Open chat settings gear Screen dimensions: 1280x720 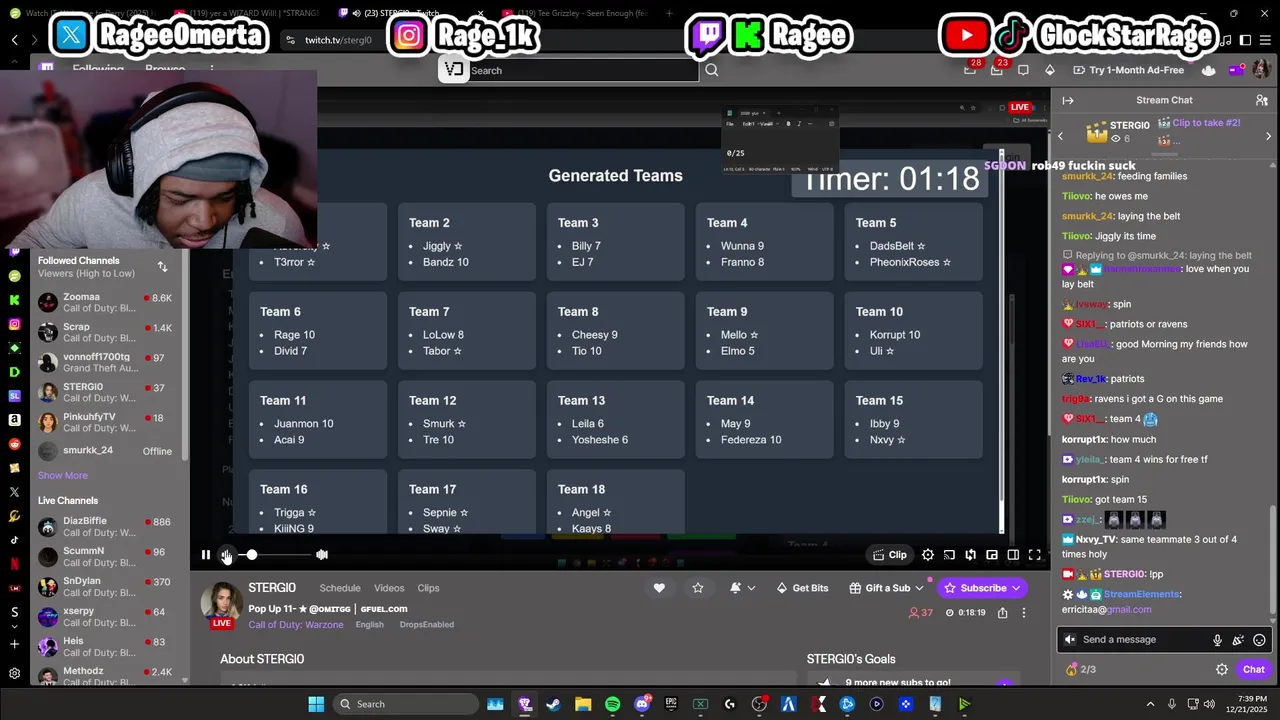pyautogui.click(x=1222, y=670)
